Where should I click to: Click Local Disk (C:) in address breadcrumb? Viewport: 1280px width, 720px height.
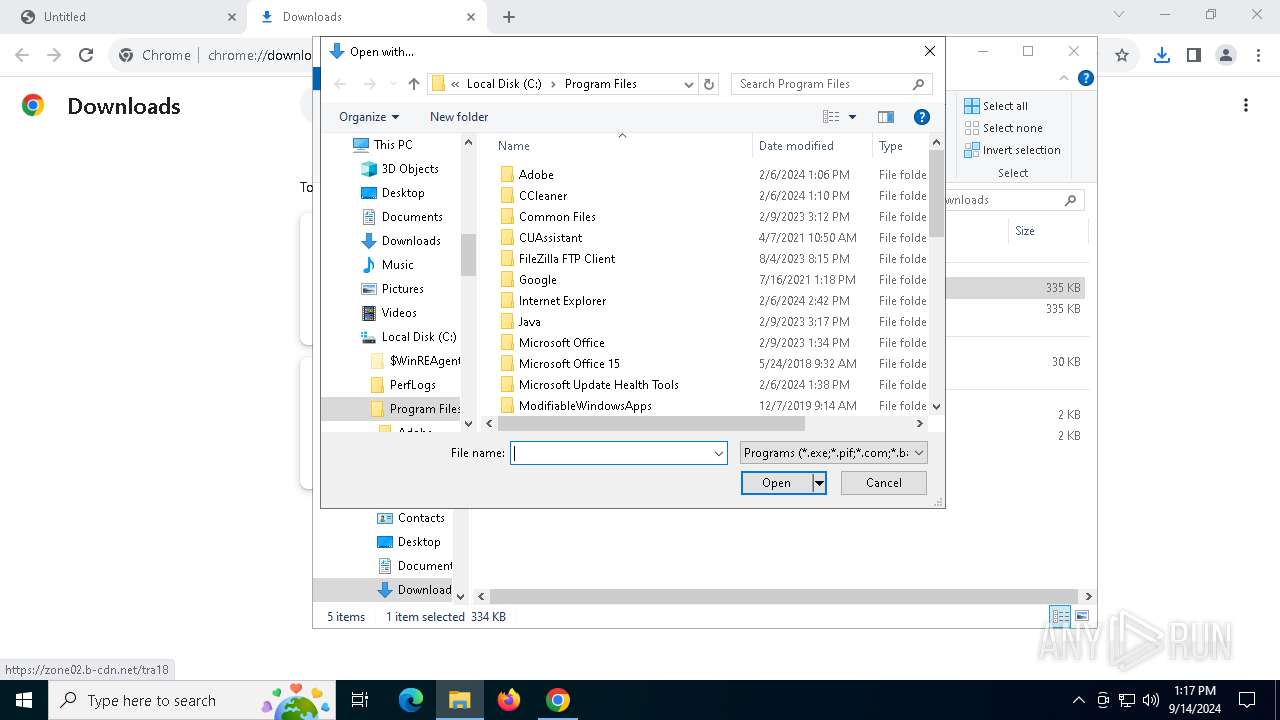coord(504,84)
